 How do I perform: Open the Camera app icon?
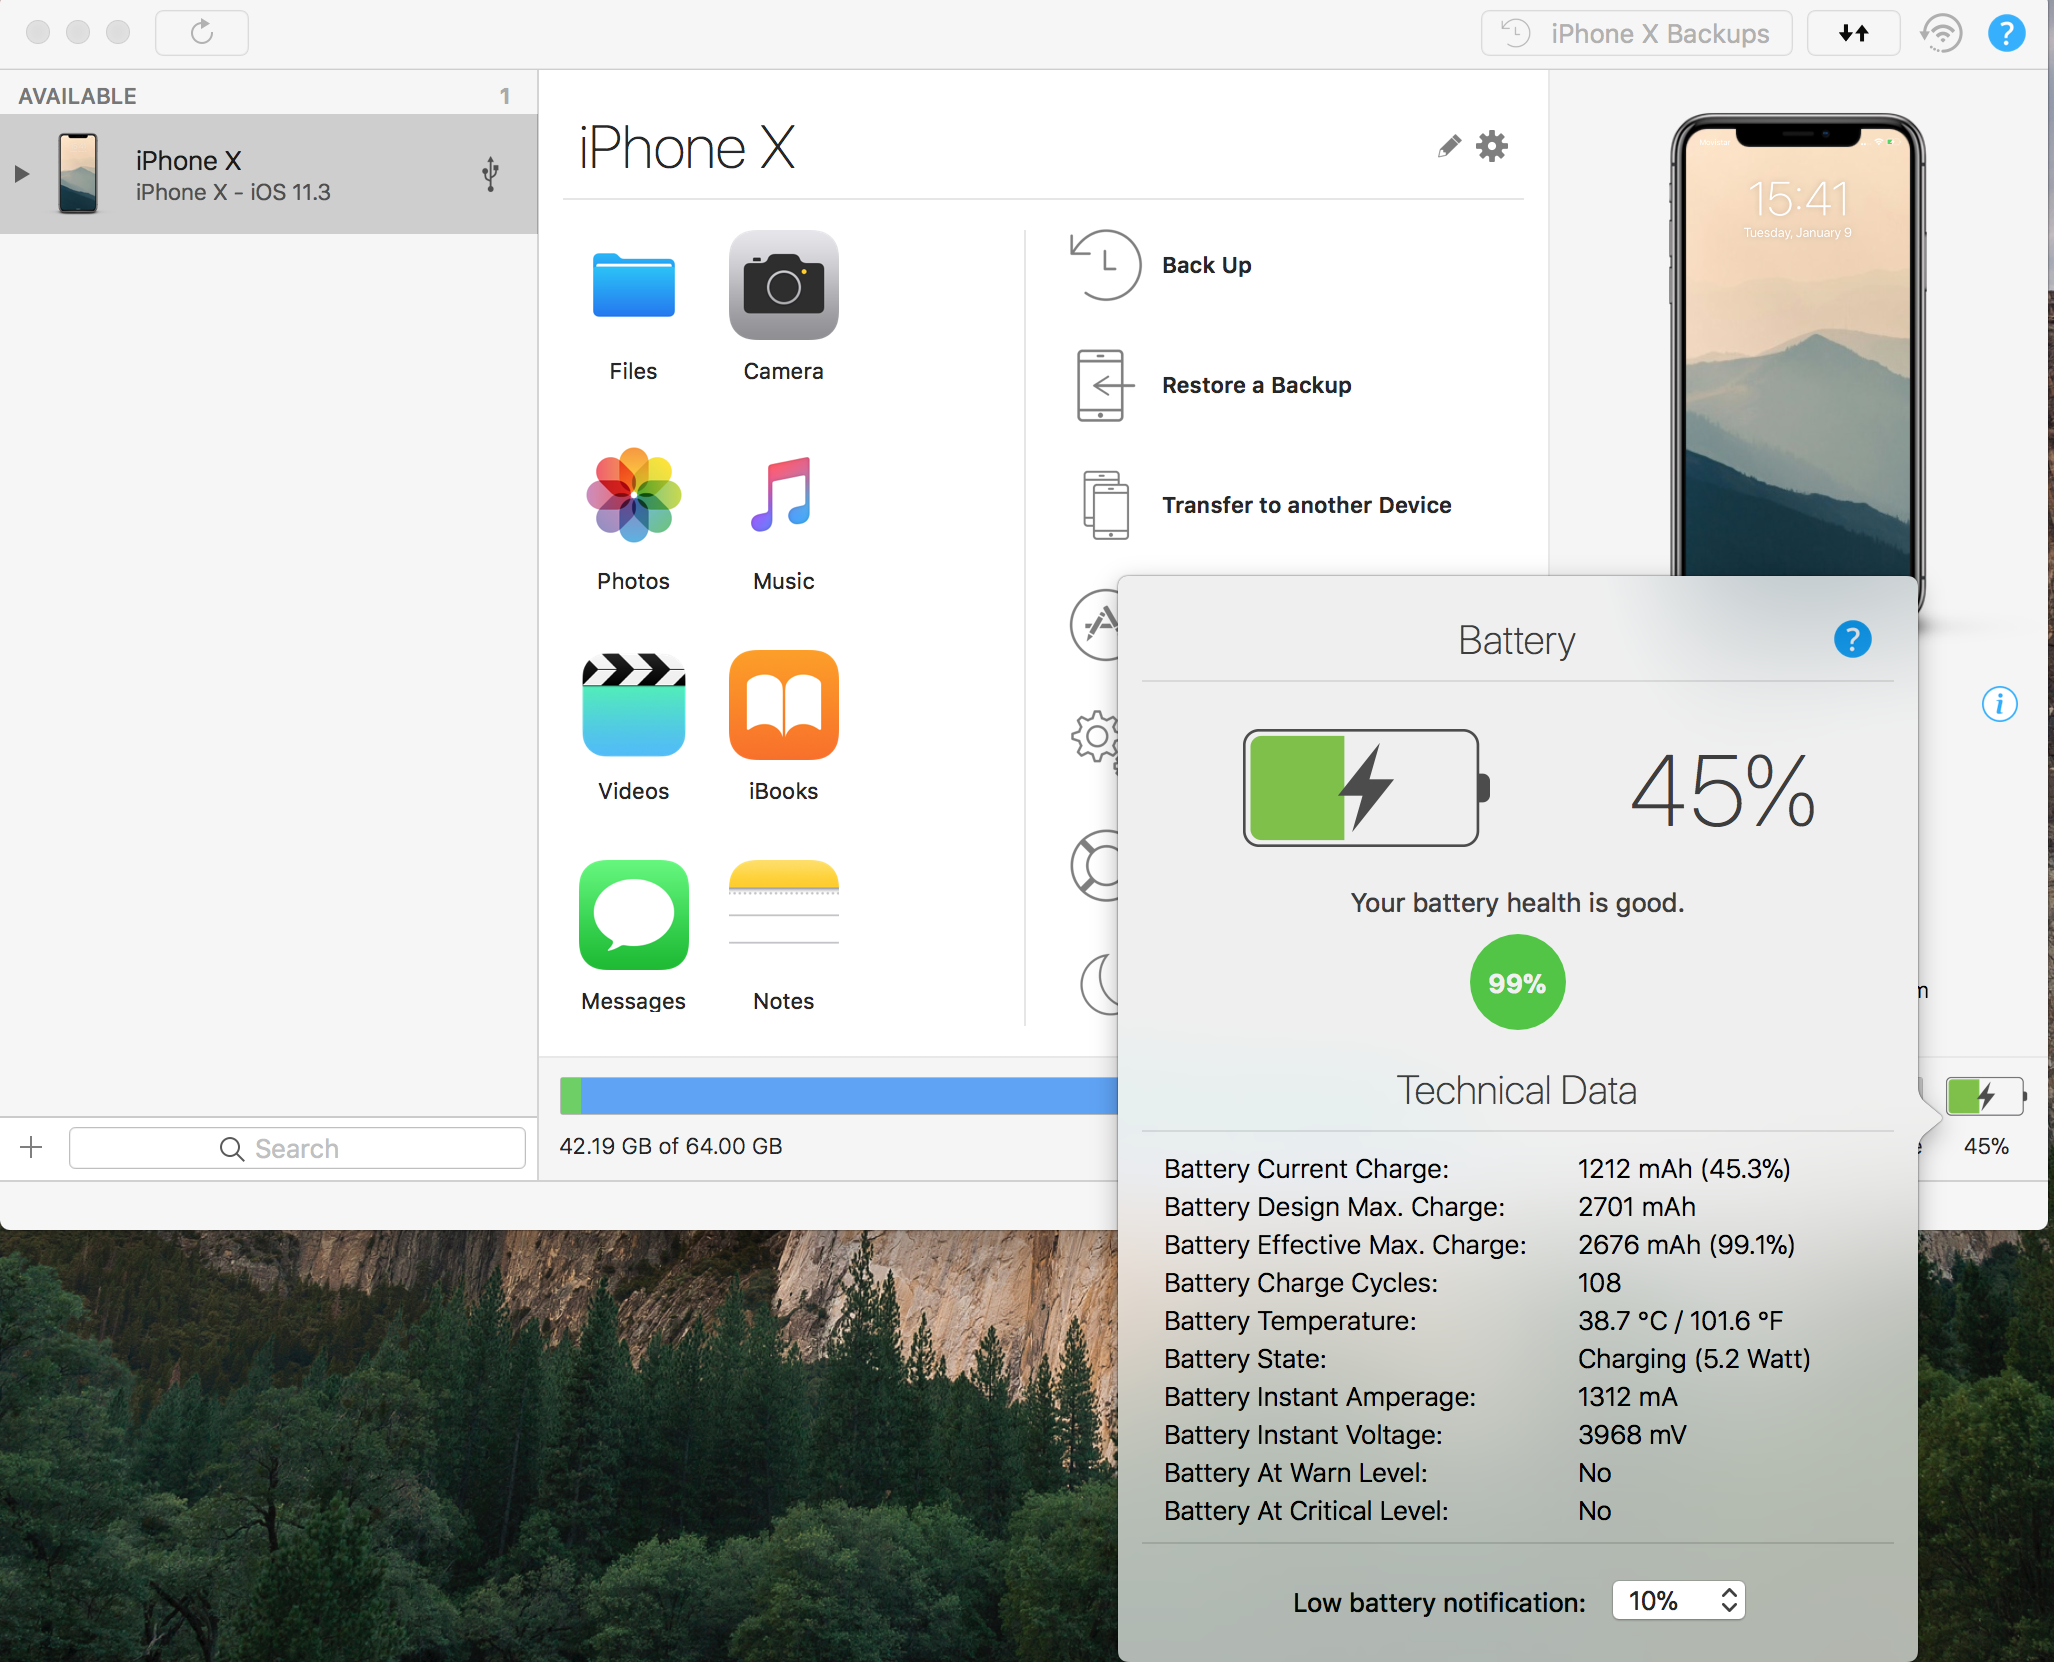[783, 285]
